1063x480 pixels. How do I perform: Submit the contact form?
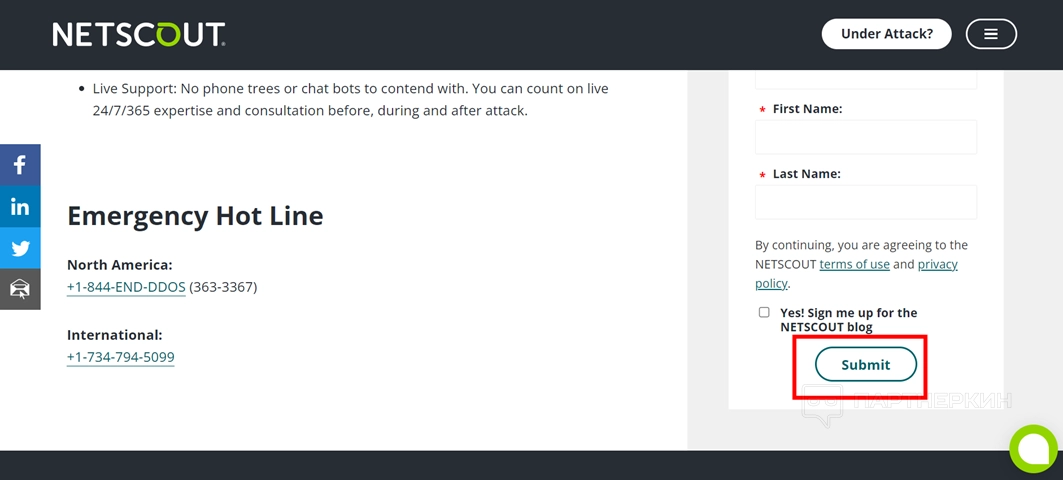tap(865, 365)
